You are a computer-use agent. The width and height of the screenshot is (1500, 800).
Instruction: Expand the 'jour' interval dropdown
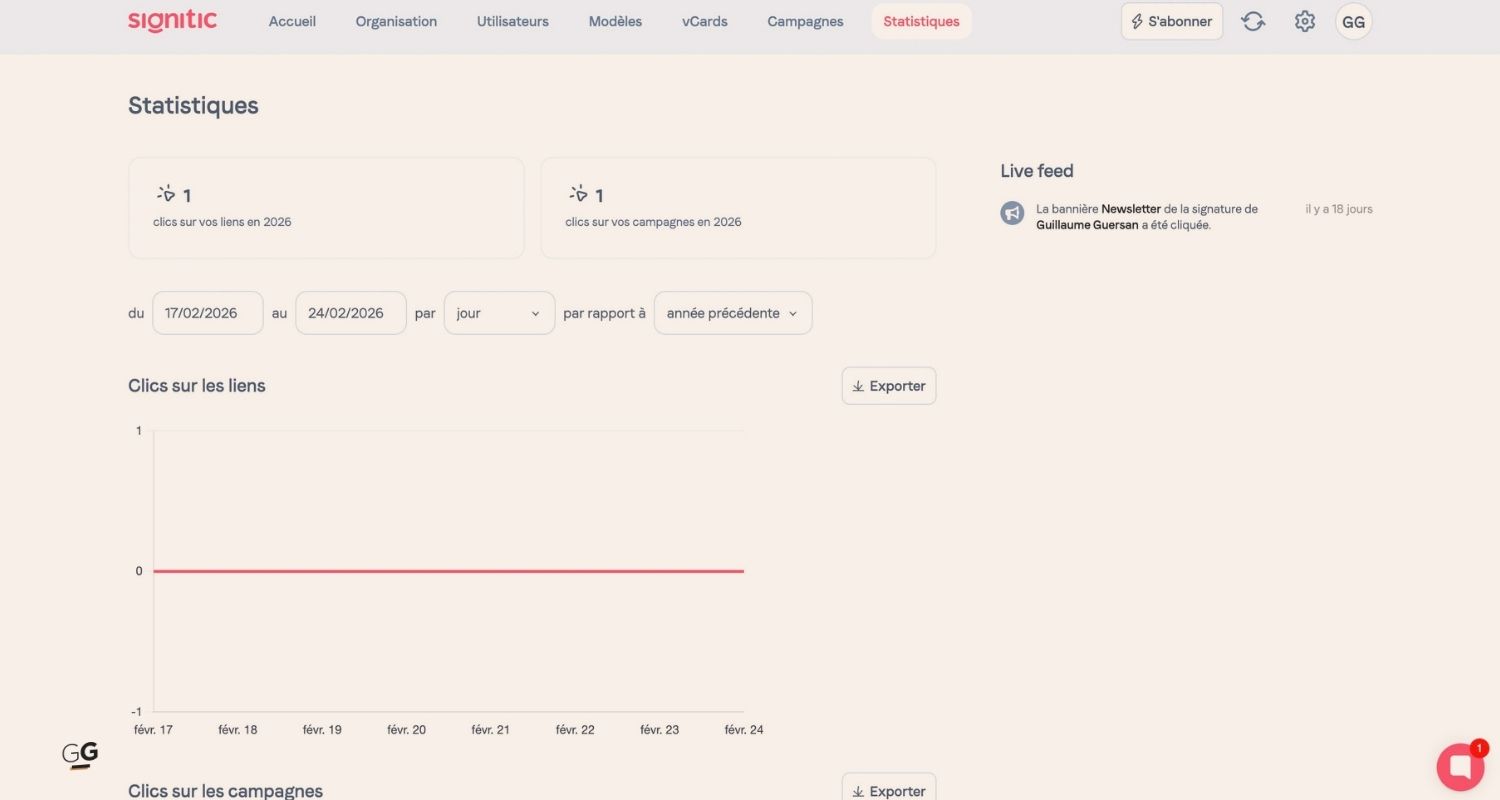[499, 313]
